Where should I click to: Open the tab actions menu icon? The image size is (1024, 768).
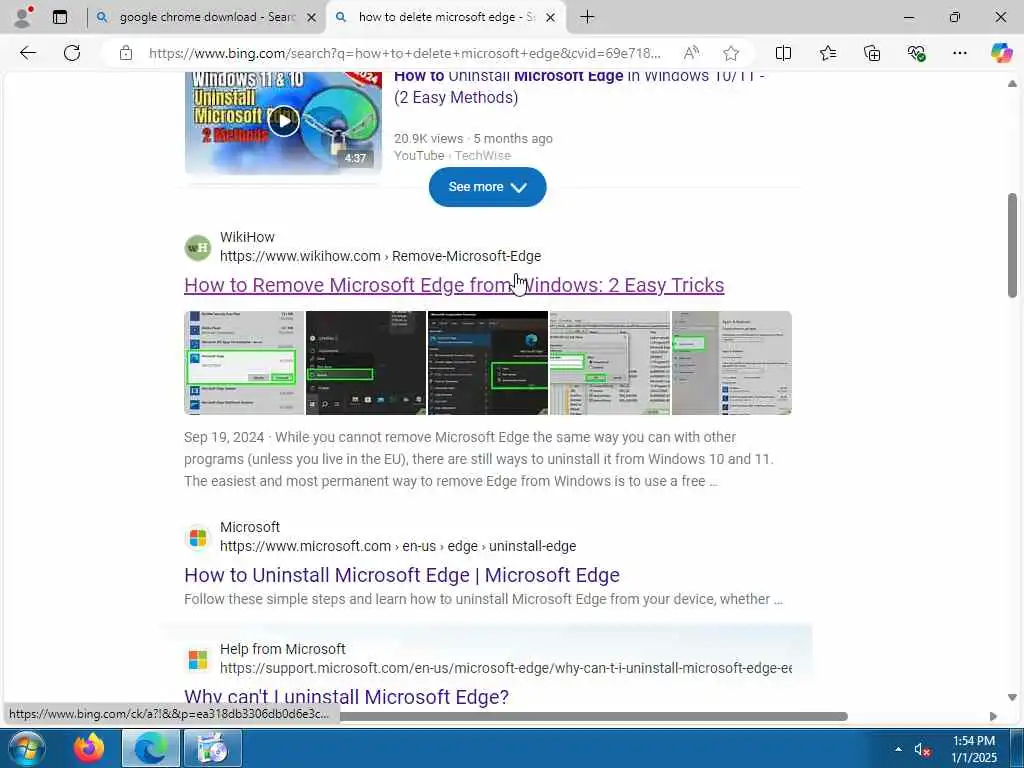click(60, 17)
